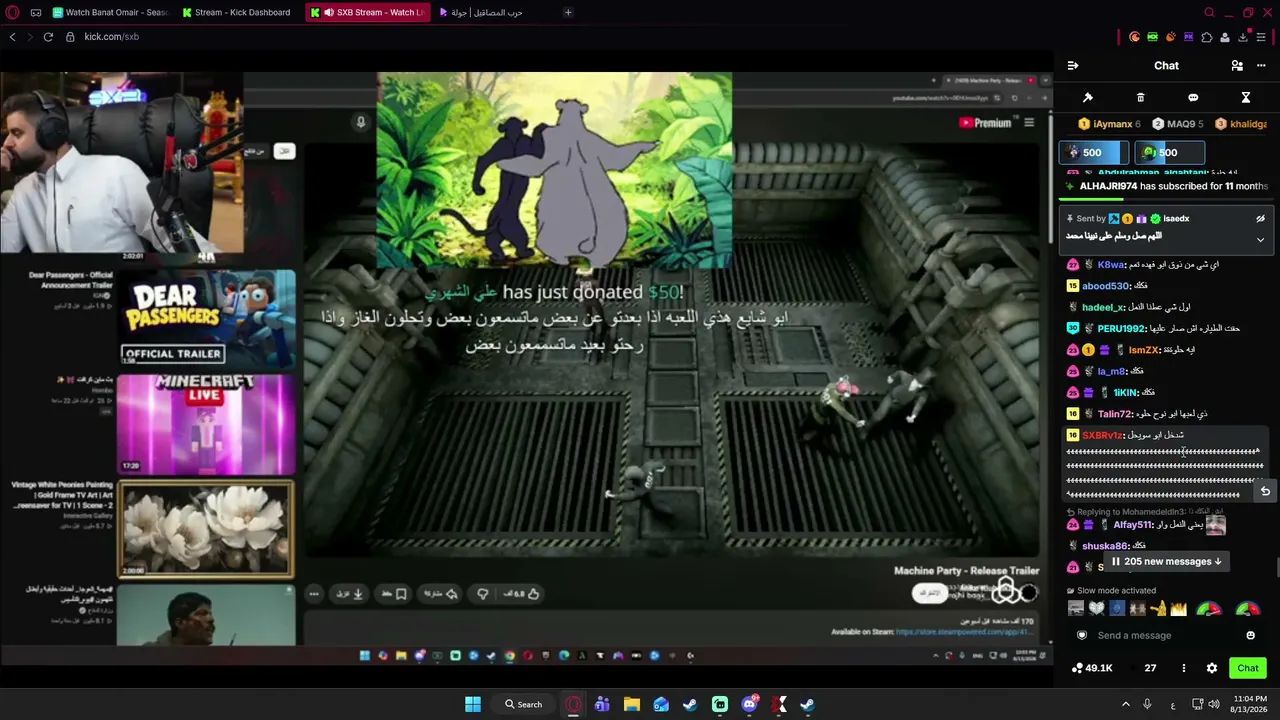Viewport: 1280px width, 720px height.
Task: Switch to the Arabic-titled fourth browser tab
Action: click(x=490, y=13)
